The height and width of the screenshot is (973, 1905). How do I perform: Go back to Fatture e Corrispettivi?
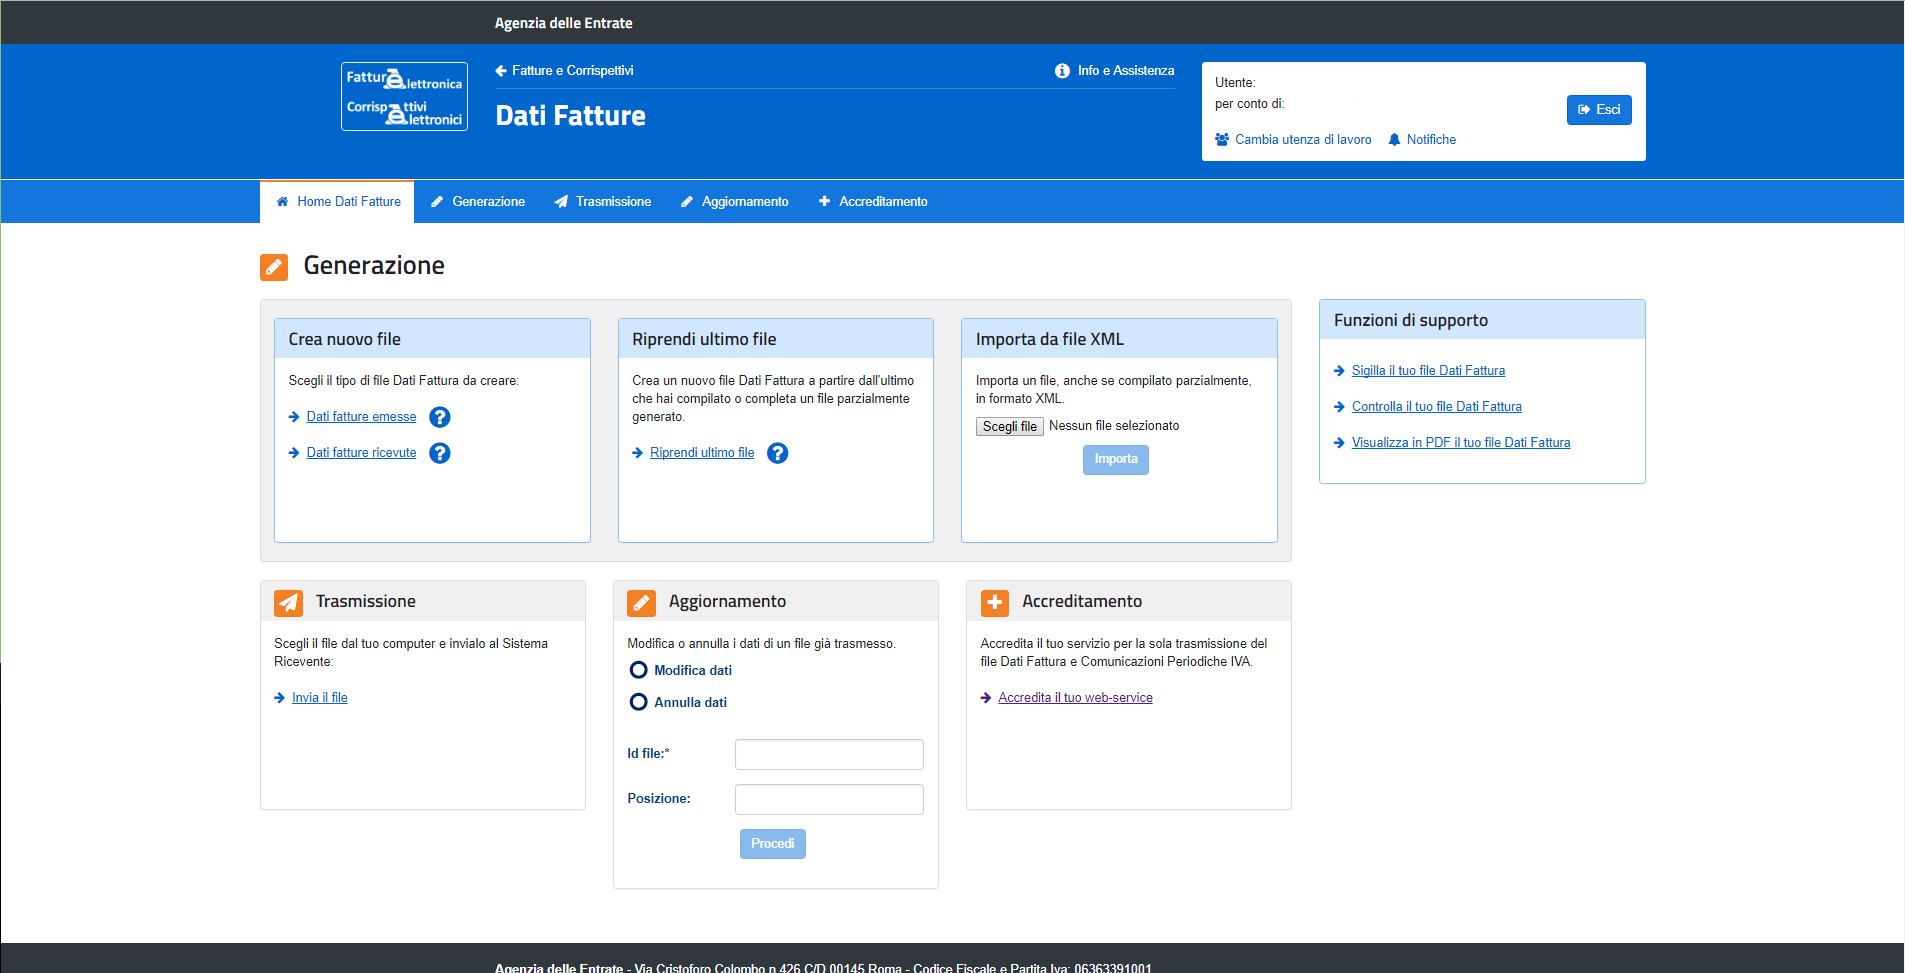tap(564, 71)
